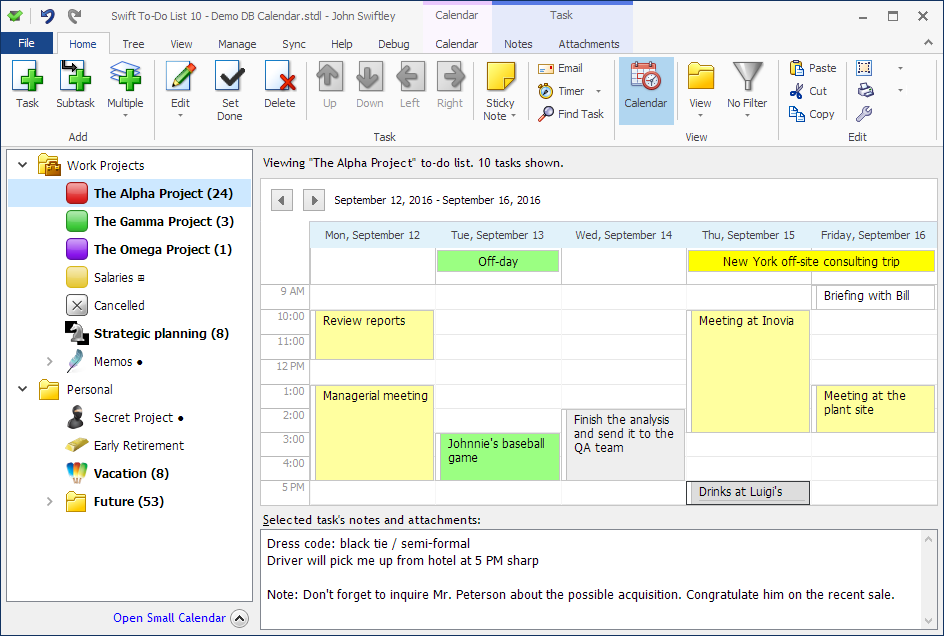Open the Attachments ribbon tab

coord(589,44)
